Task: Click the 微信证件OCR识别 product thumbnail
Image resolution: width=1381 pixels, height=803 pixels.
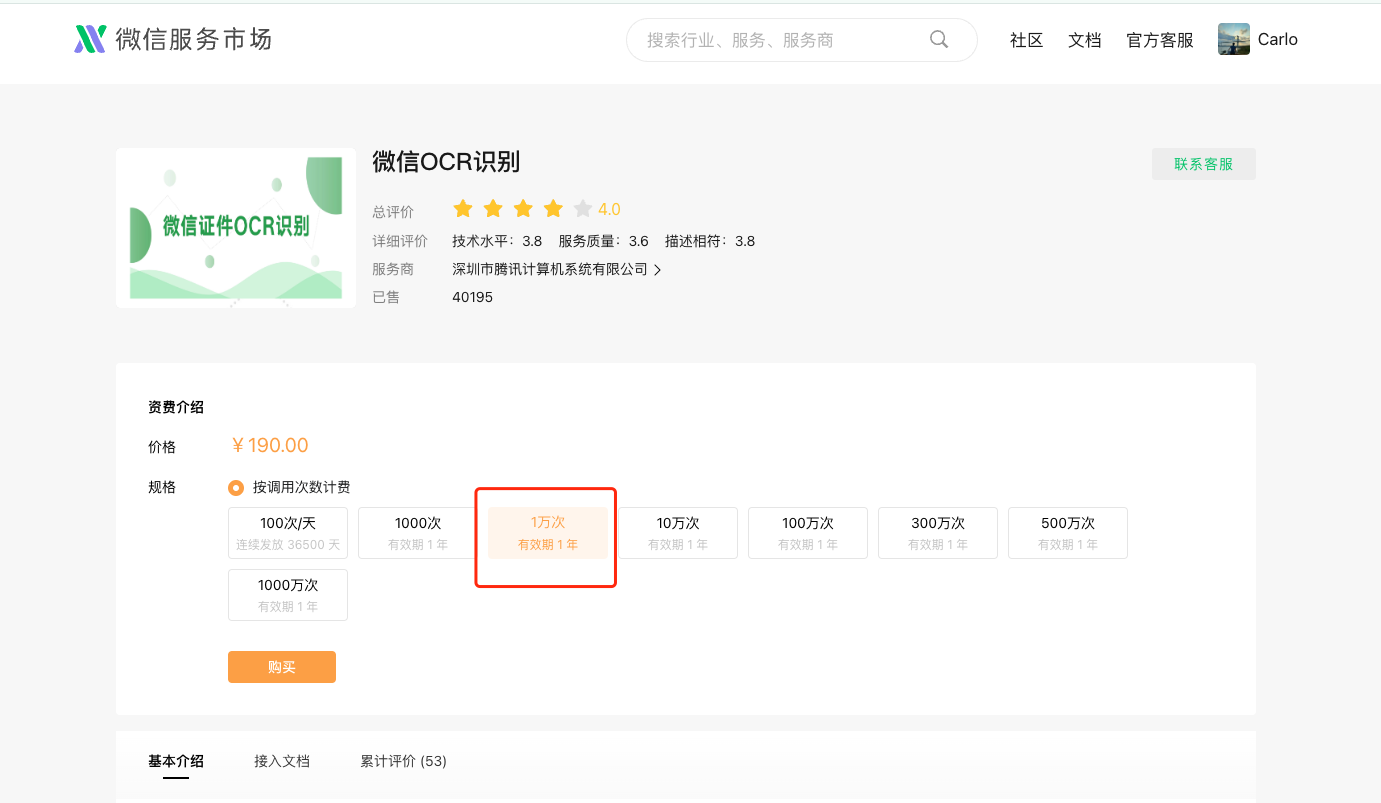Action: point(236,228)
